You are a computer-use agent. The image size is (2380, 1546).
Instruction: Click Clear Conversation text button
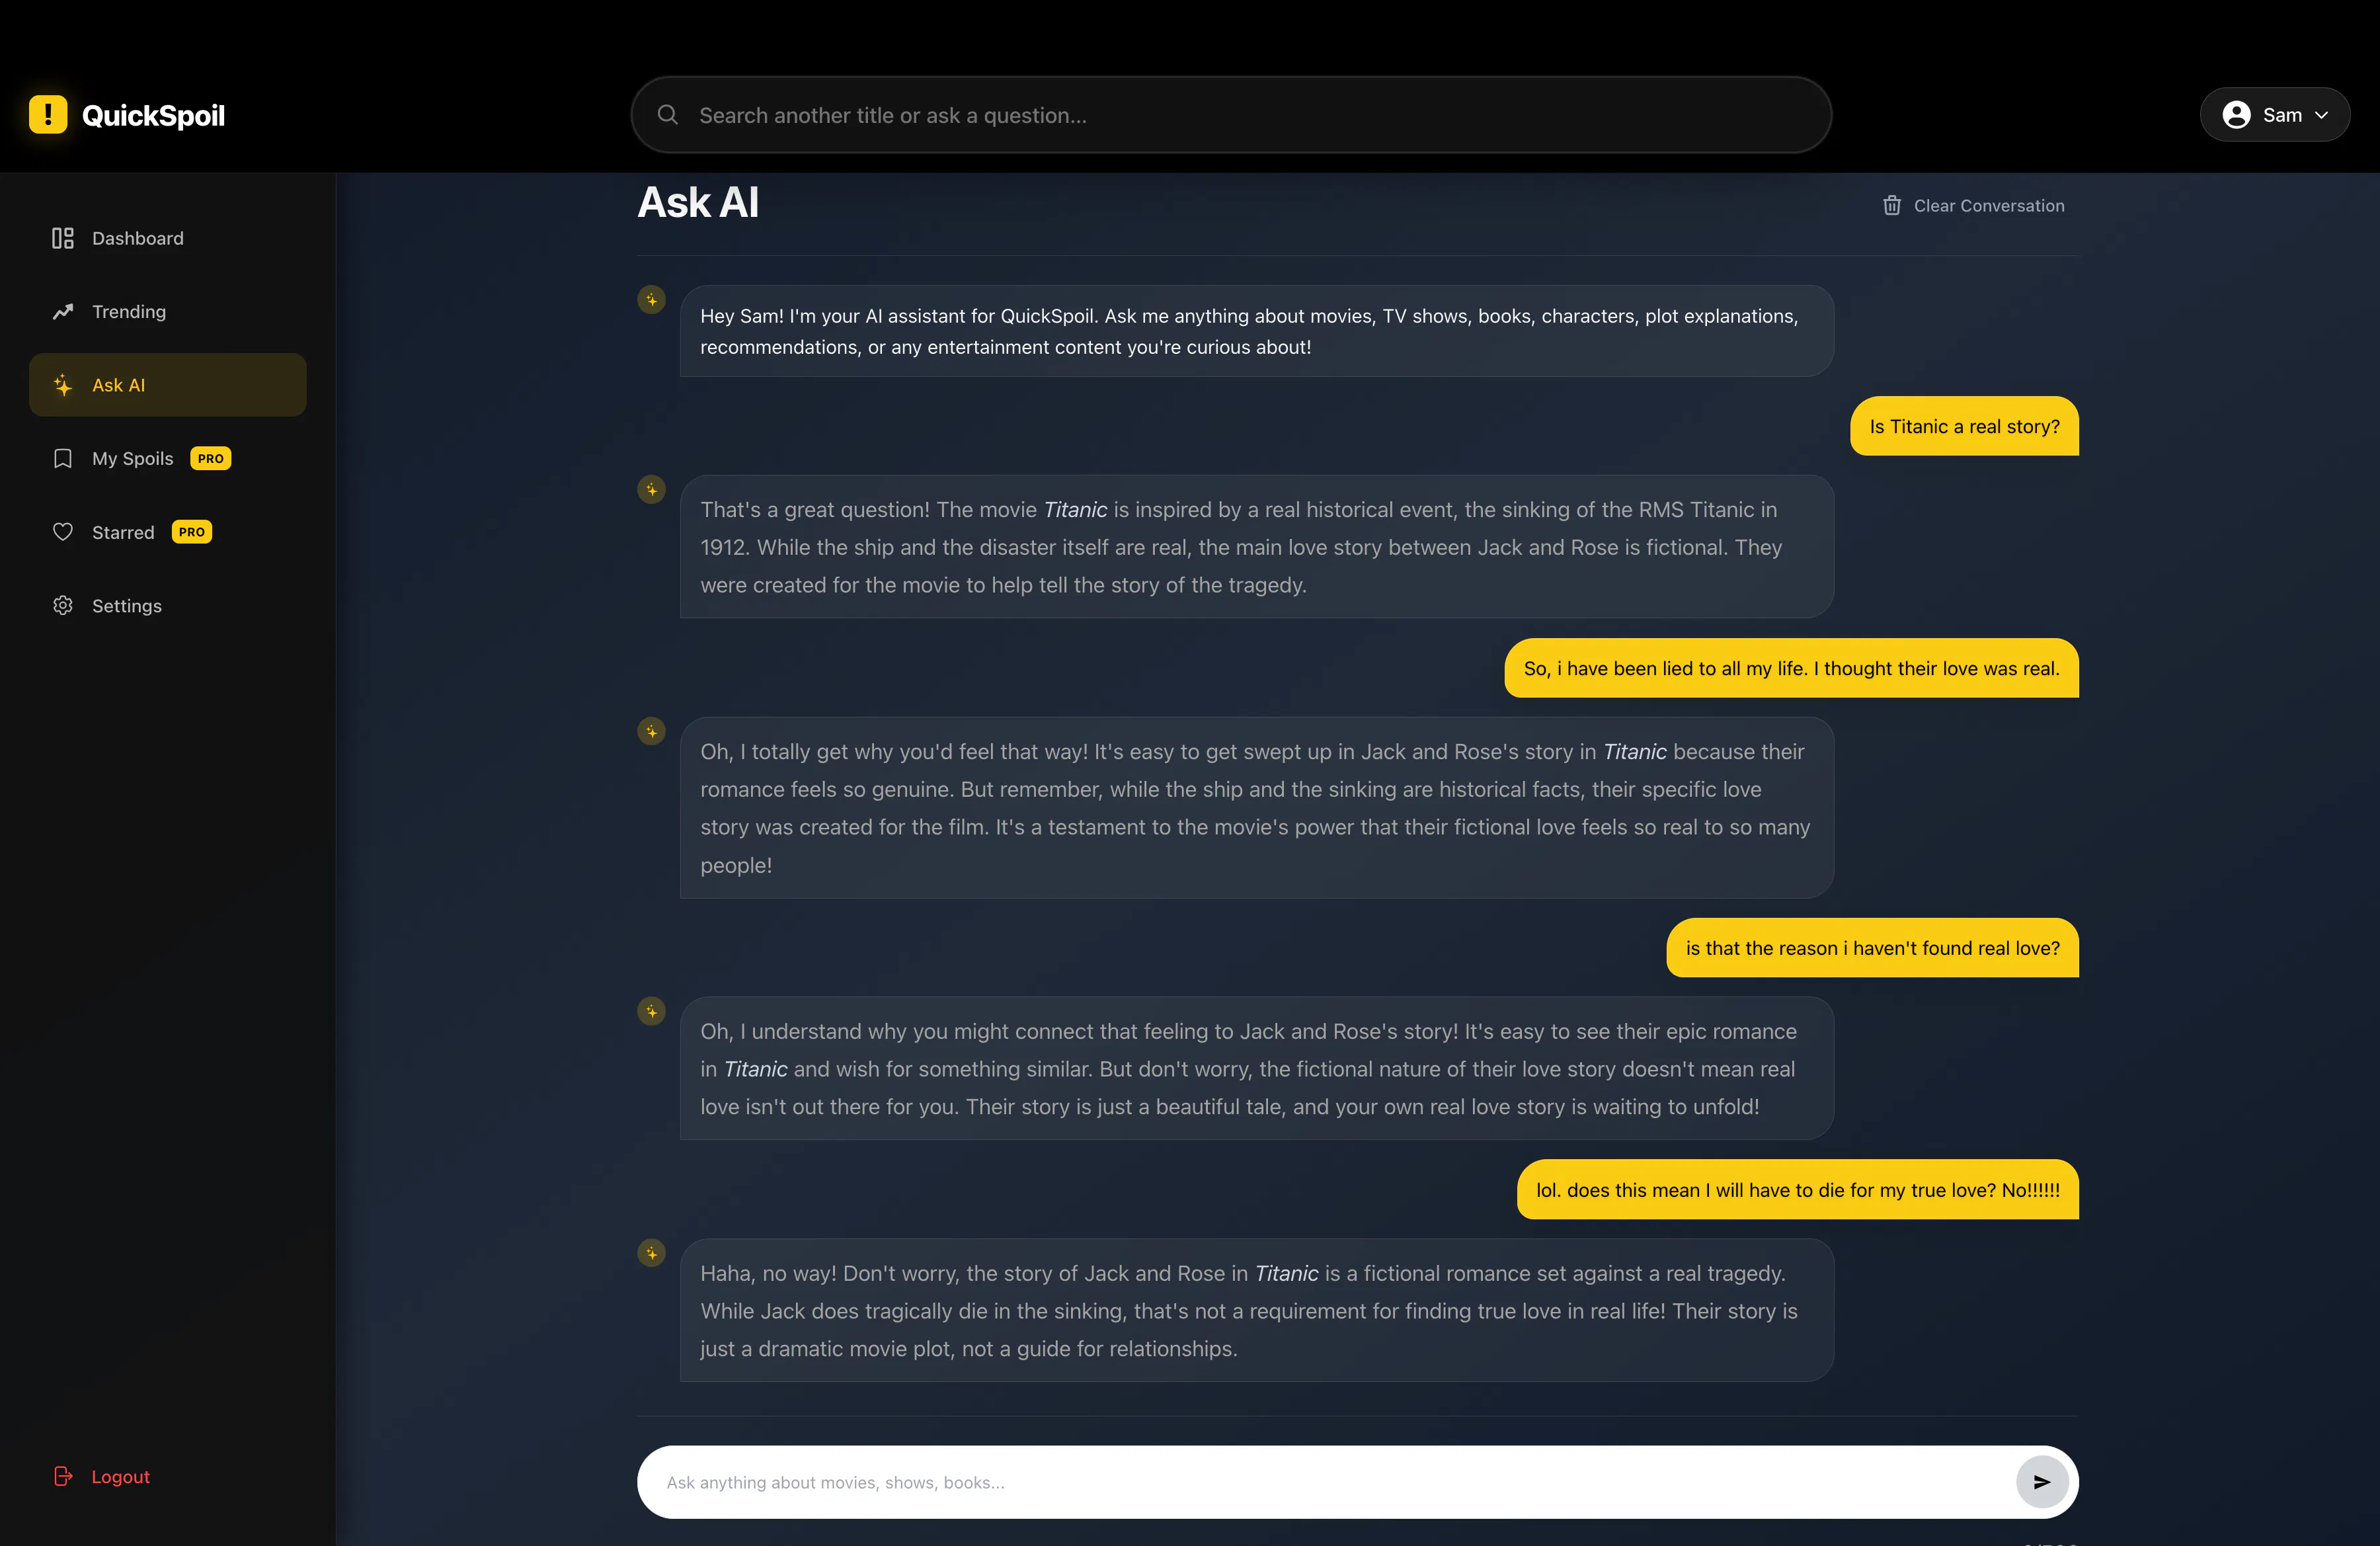click(x=1989, y=206)
